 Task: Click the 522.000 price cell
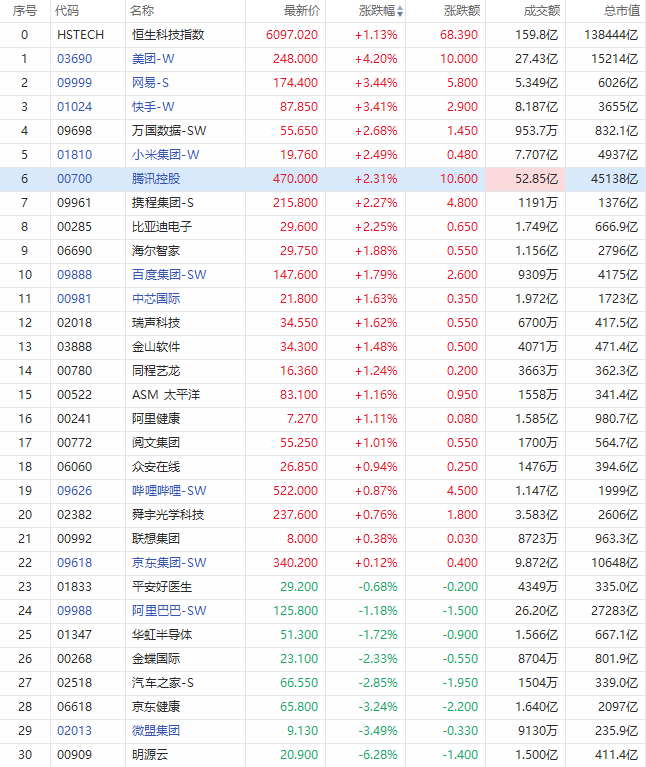coord(295,491)
